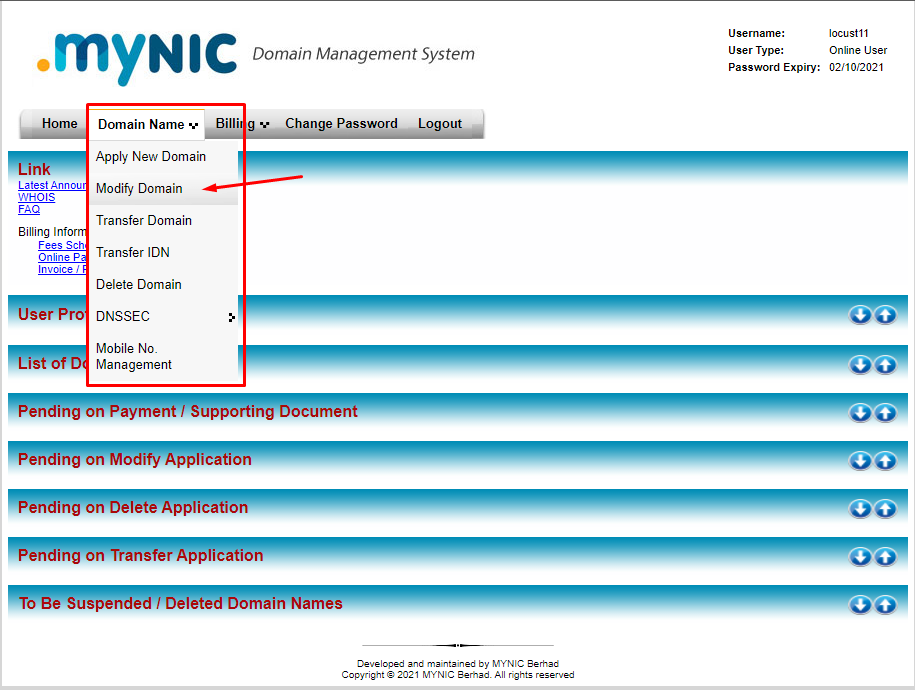915x690 pixels.
Task: Select Modify Domain menu entry
Action: [x=164, y=189]
